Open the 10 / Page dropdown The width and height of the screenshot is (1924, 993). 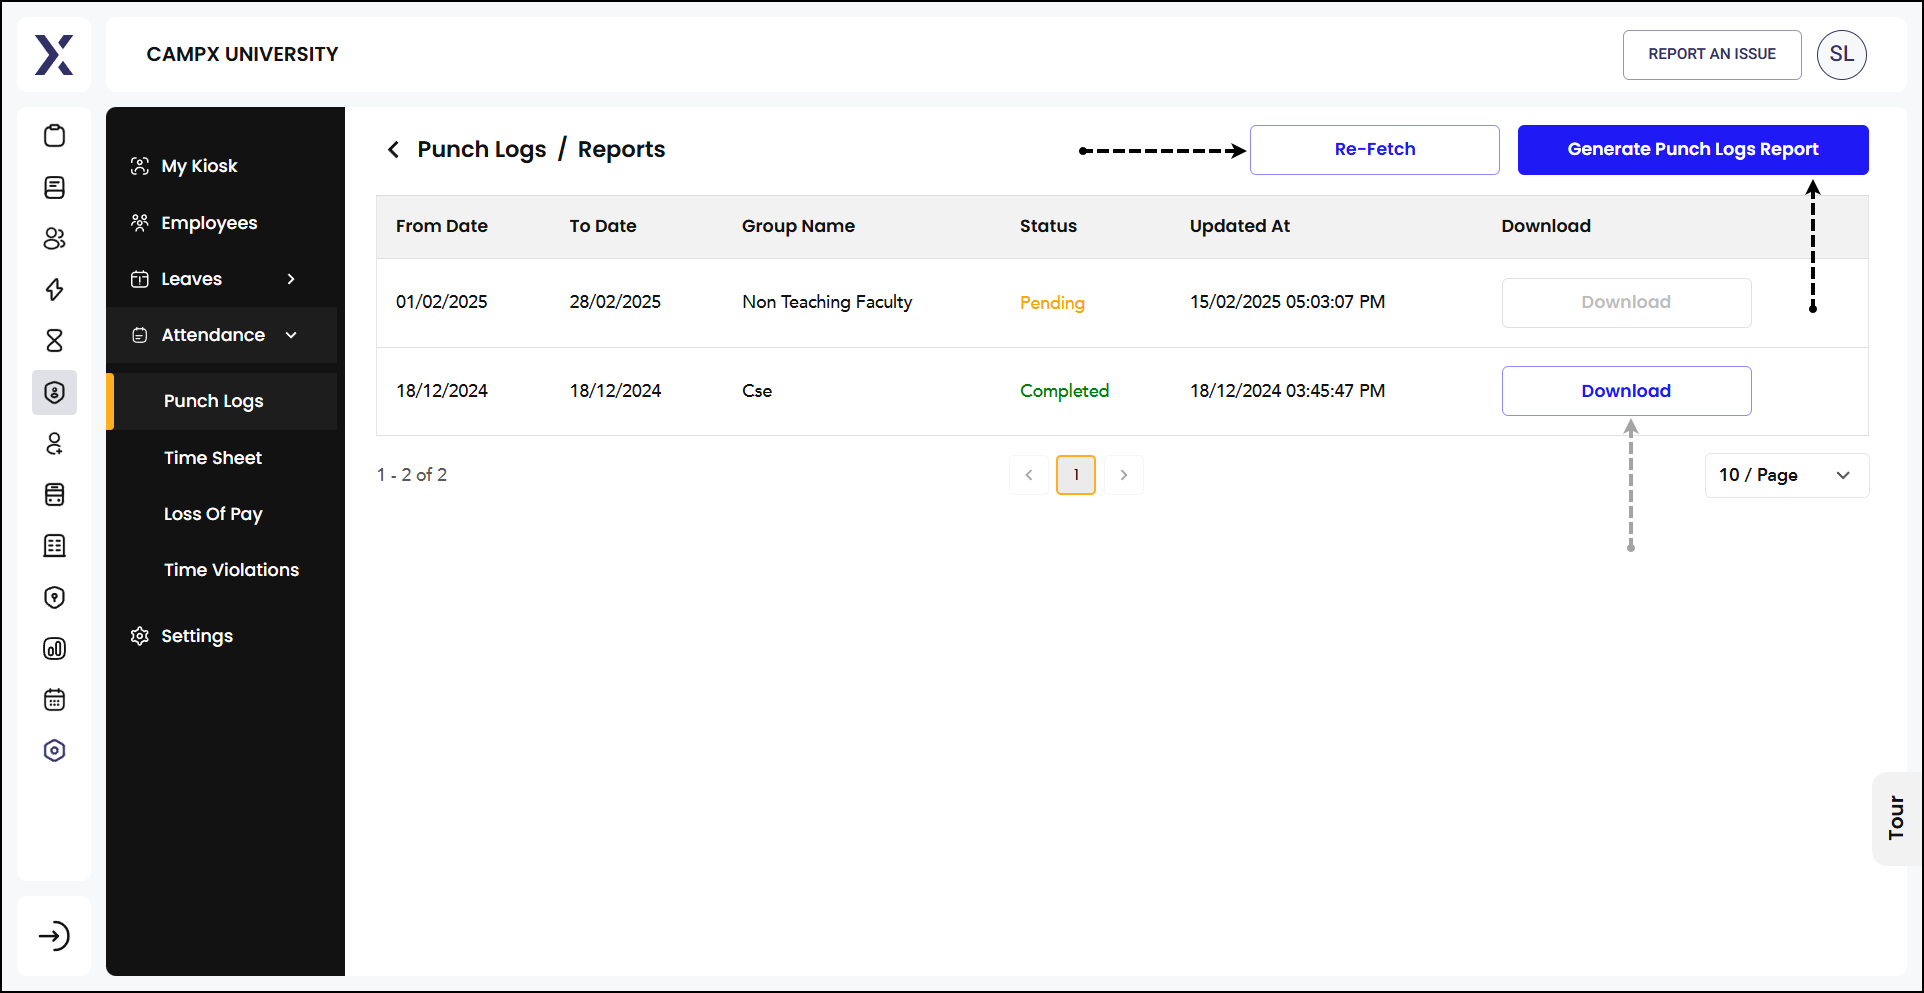coord(1786,475)
